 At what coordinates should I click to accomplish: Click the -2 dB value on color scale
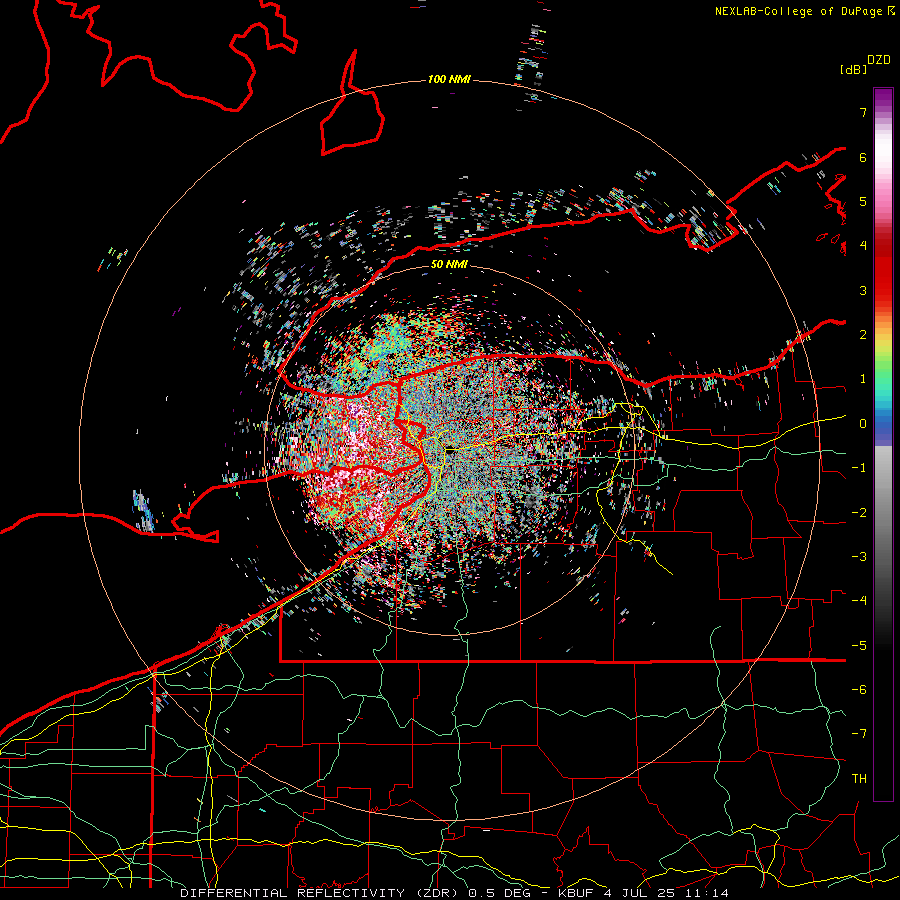[x=859, y=513]
